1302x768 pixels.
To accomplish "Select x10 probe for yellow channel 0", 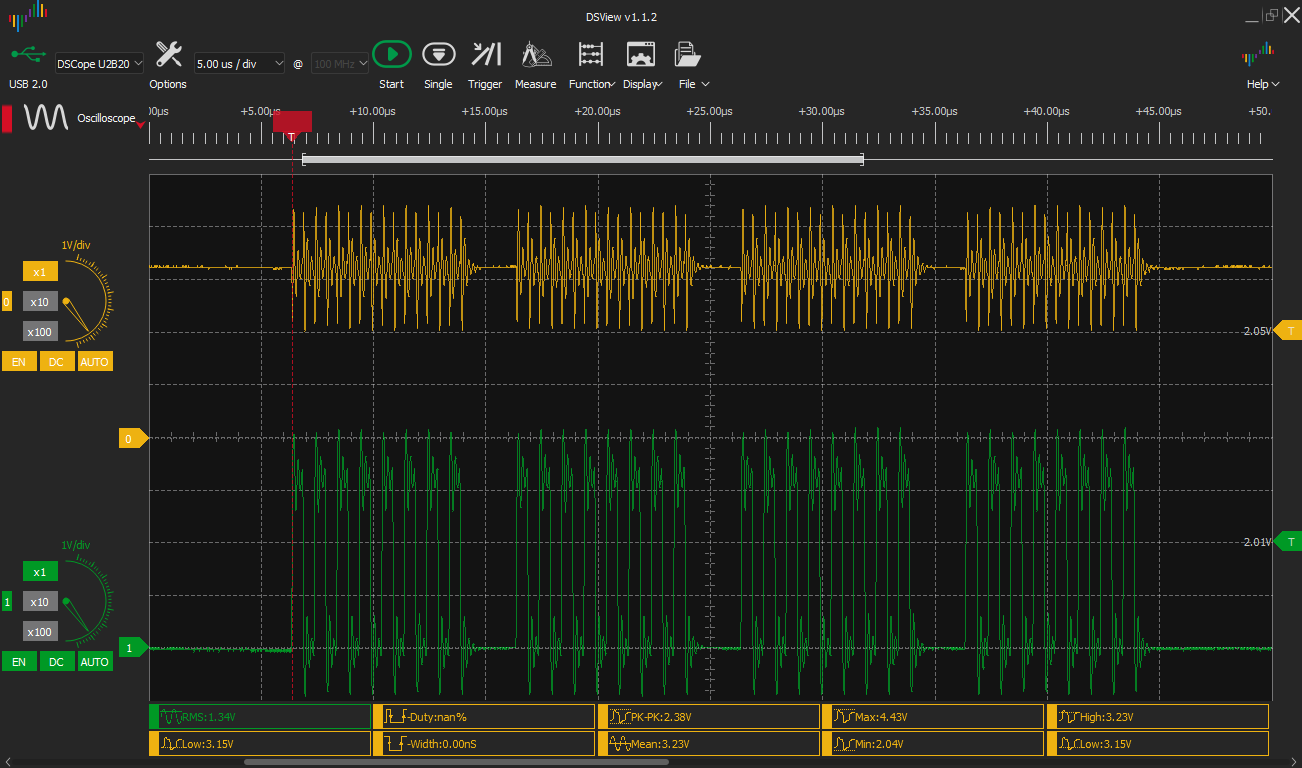I will coord(40,302).
